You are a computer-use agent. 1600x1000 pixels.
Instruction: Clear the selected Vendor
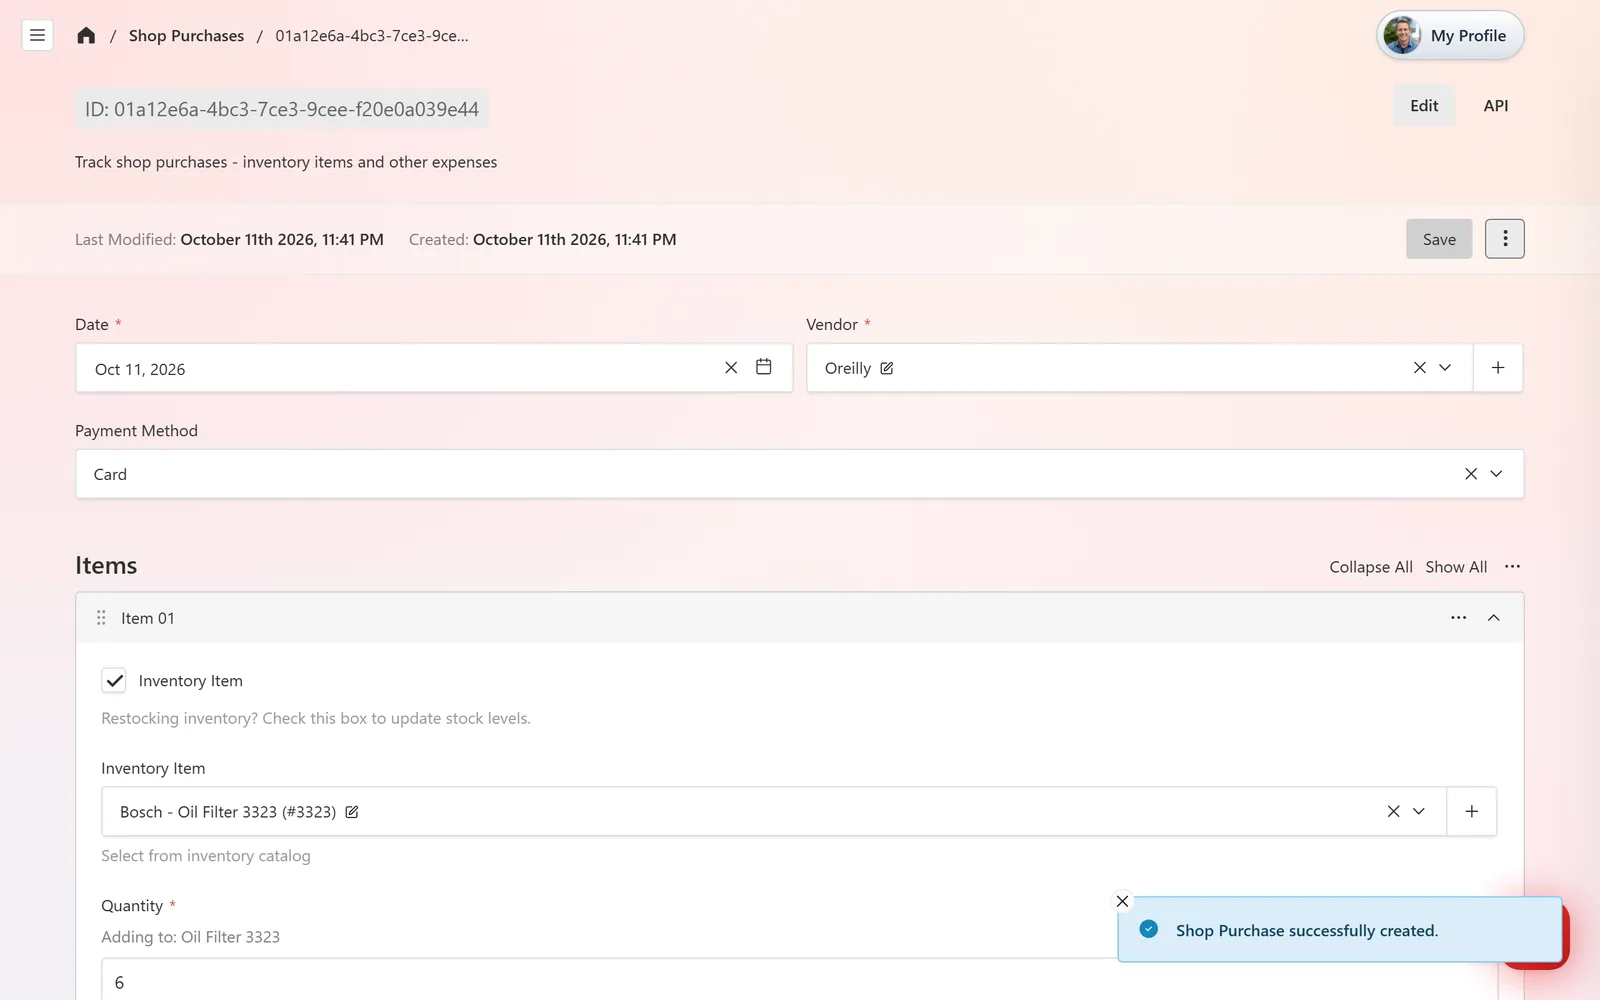click(1420, 368)
